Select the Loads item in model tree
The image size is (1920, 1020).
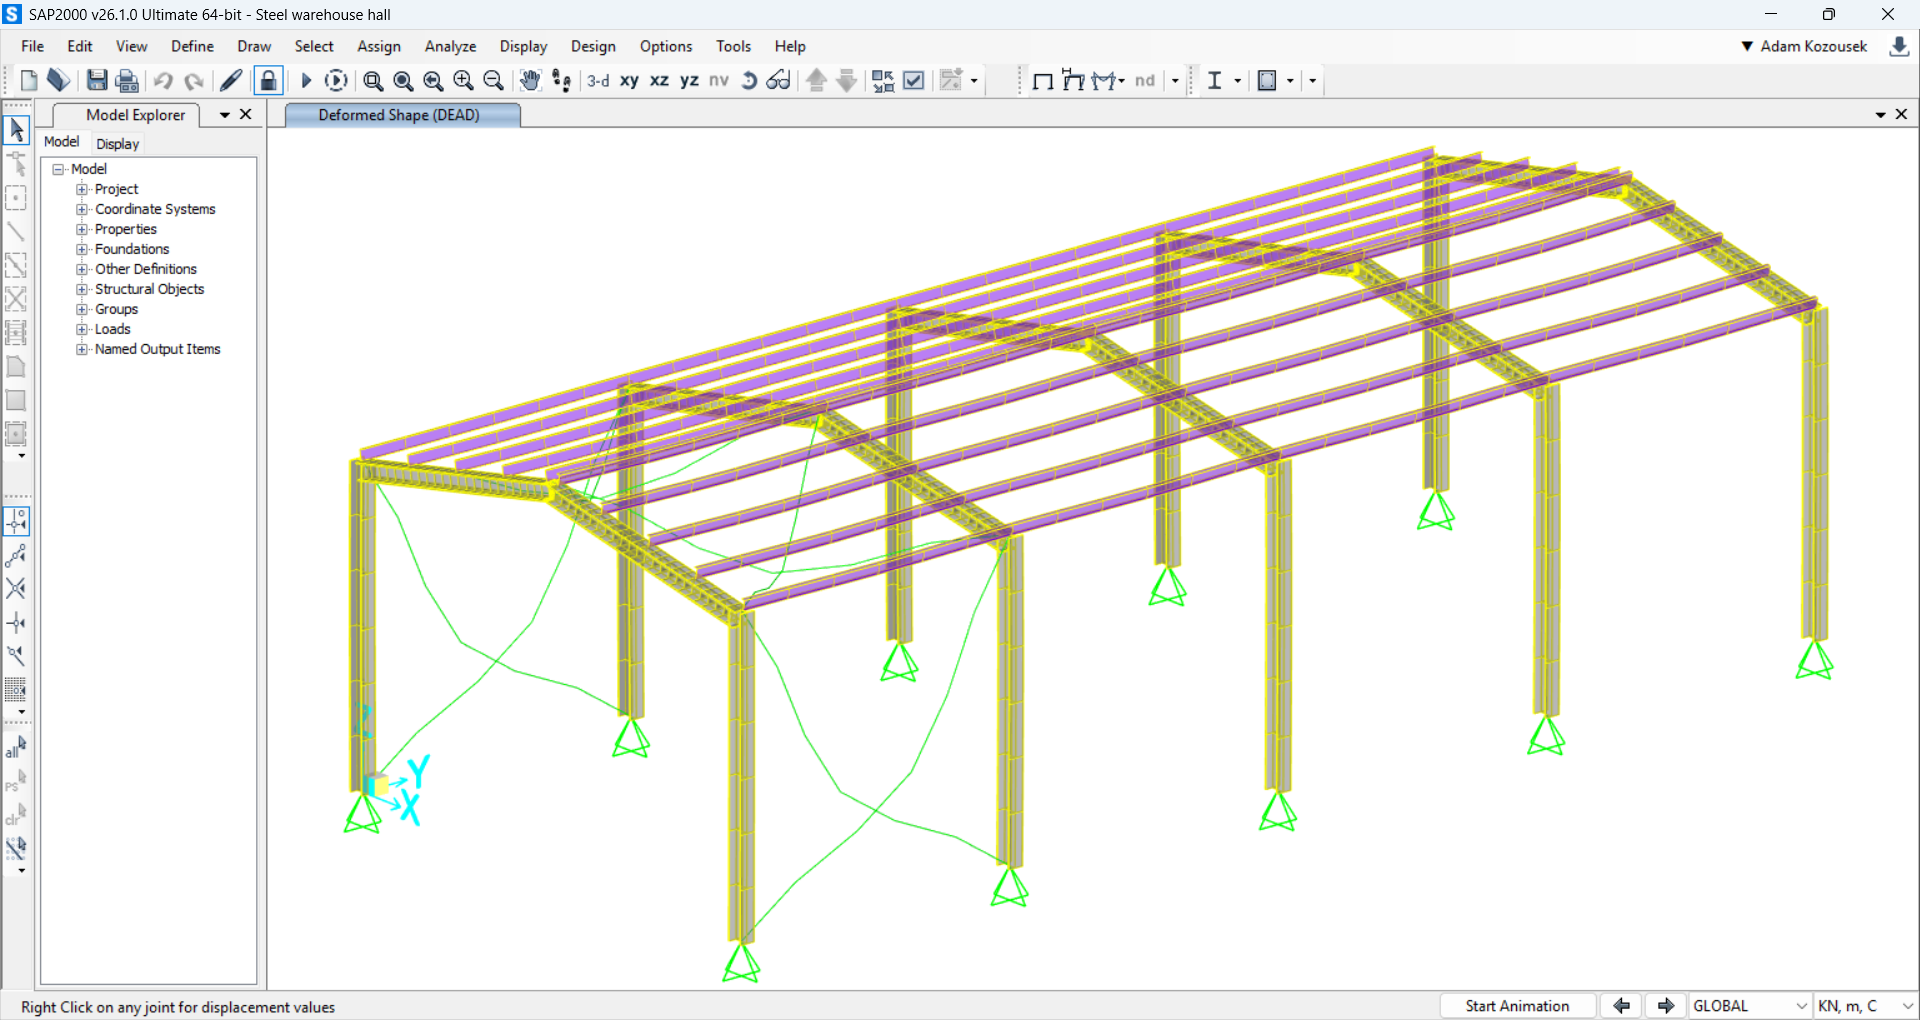pos(112,329)
